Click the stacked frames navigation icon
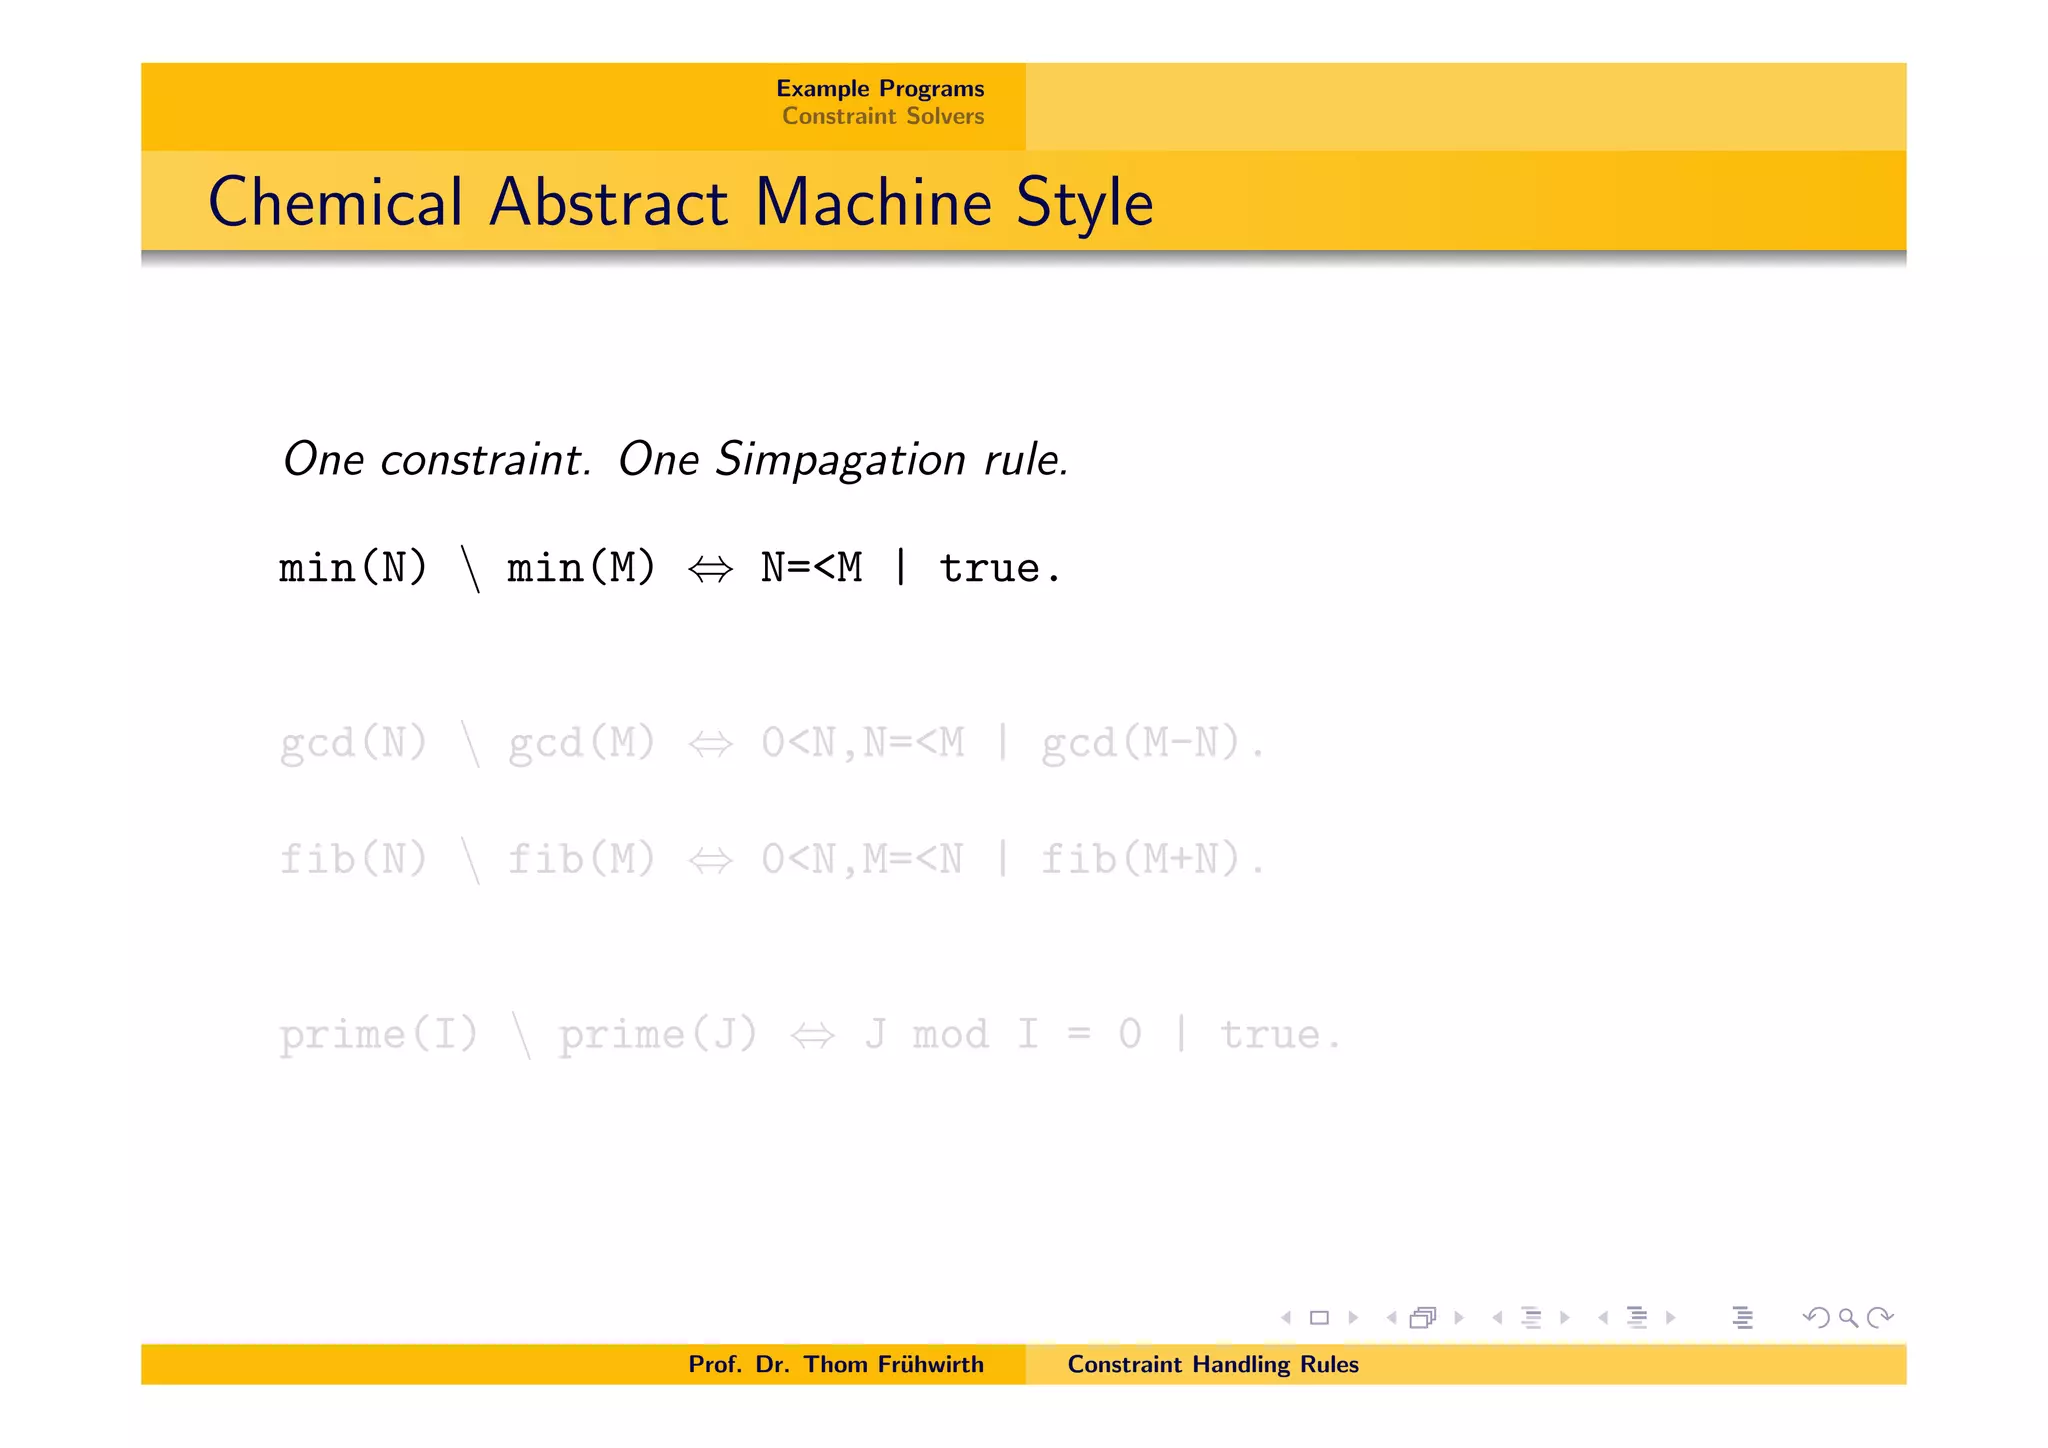Screen dimensions: 2048x1448 pos(1423,1318)
